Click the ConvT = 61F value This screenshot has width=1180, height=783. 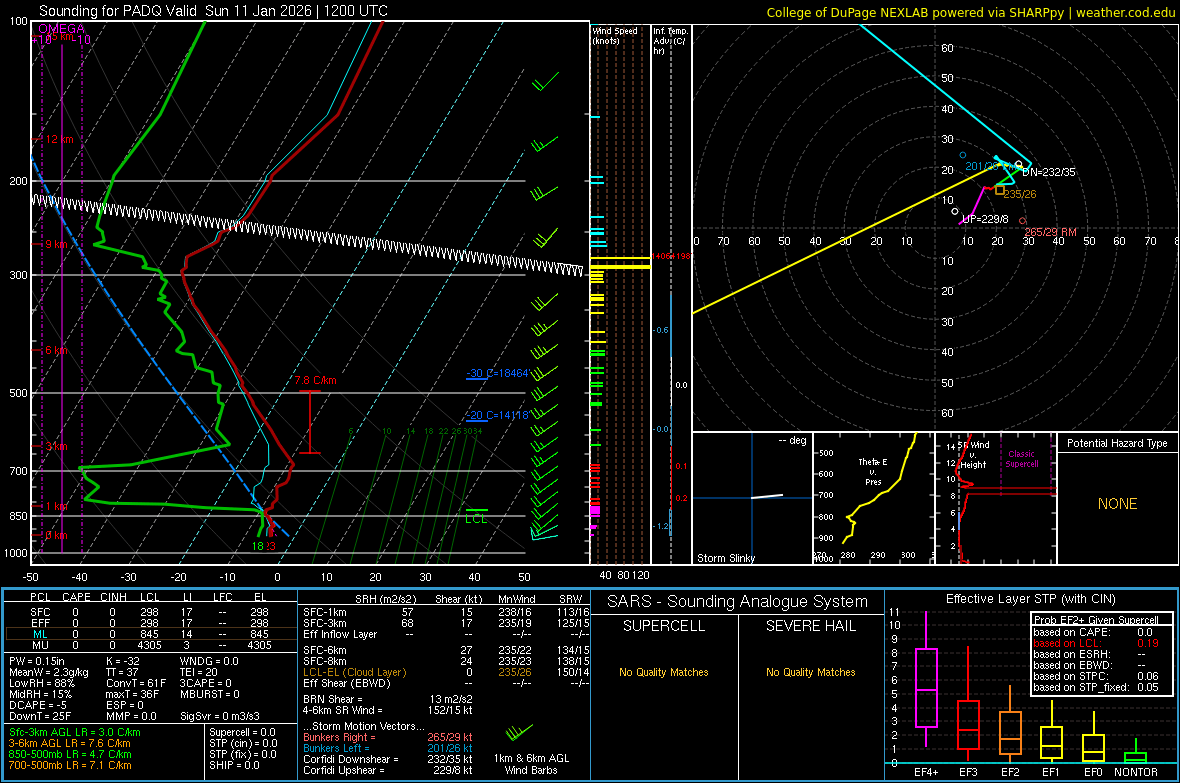click(x=136, y=684)
